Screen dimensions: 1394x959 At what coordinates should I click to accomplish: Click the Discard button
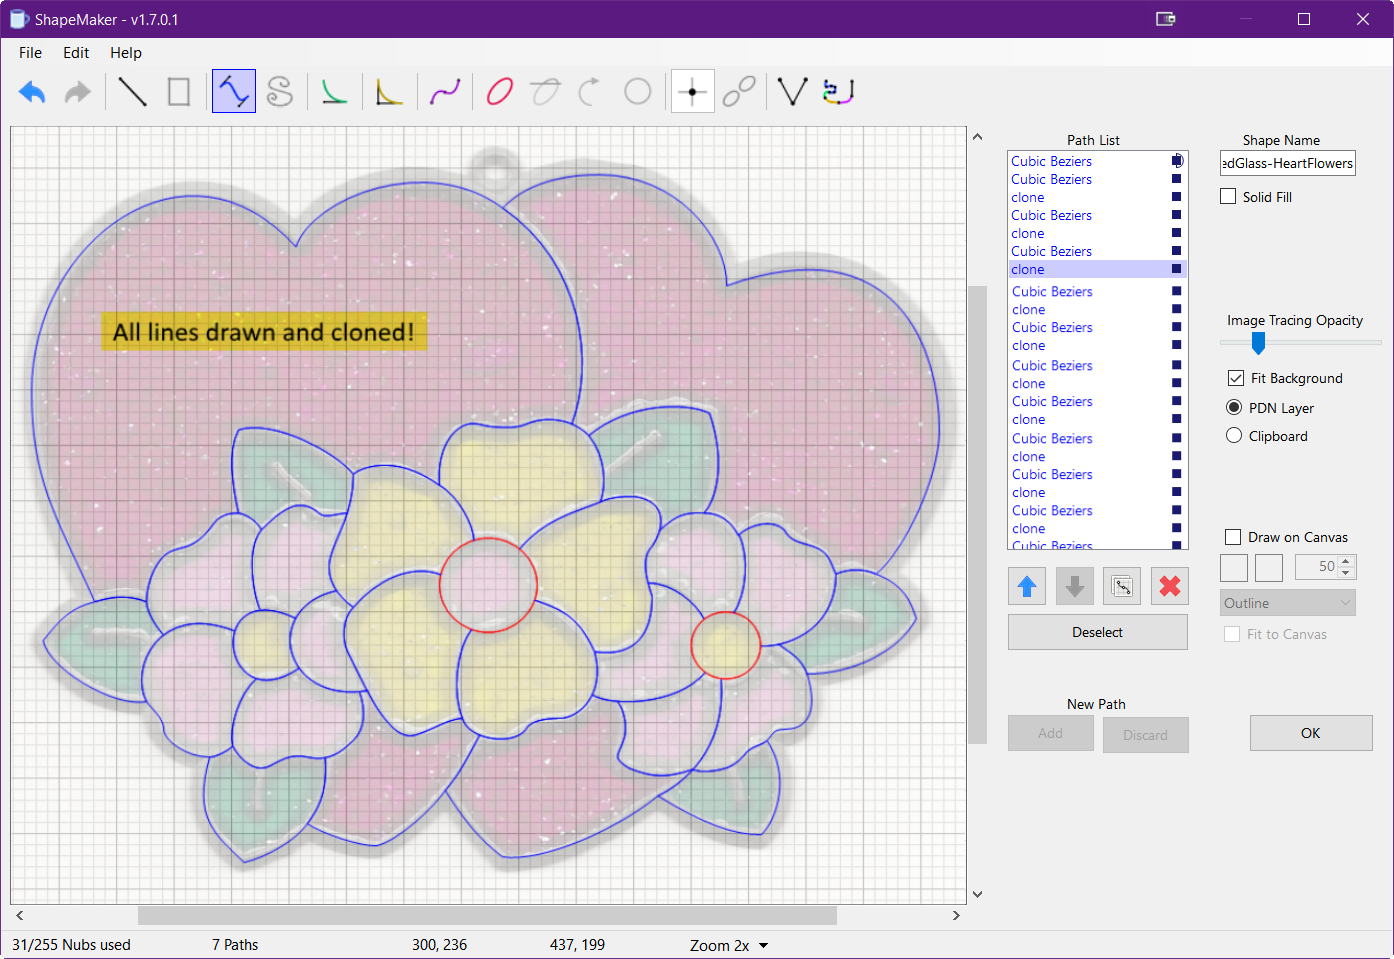pyautogui.click(x=1146, y=735)
